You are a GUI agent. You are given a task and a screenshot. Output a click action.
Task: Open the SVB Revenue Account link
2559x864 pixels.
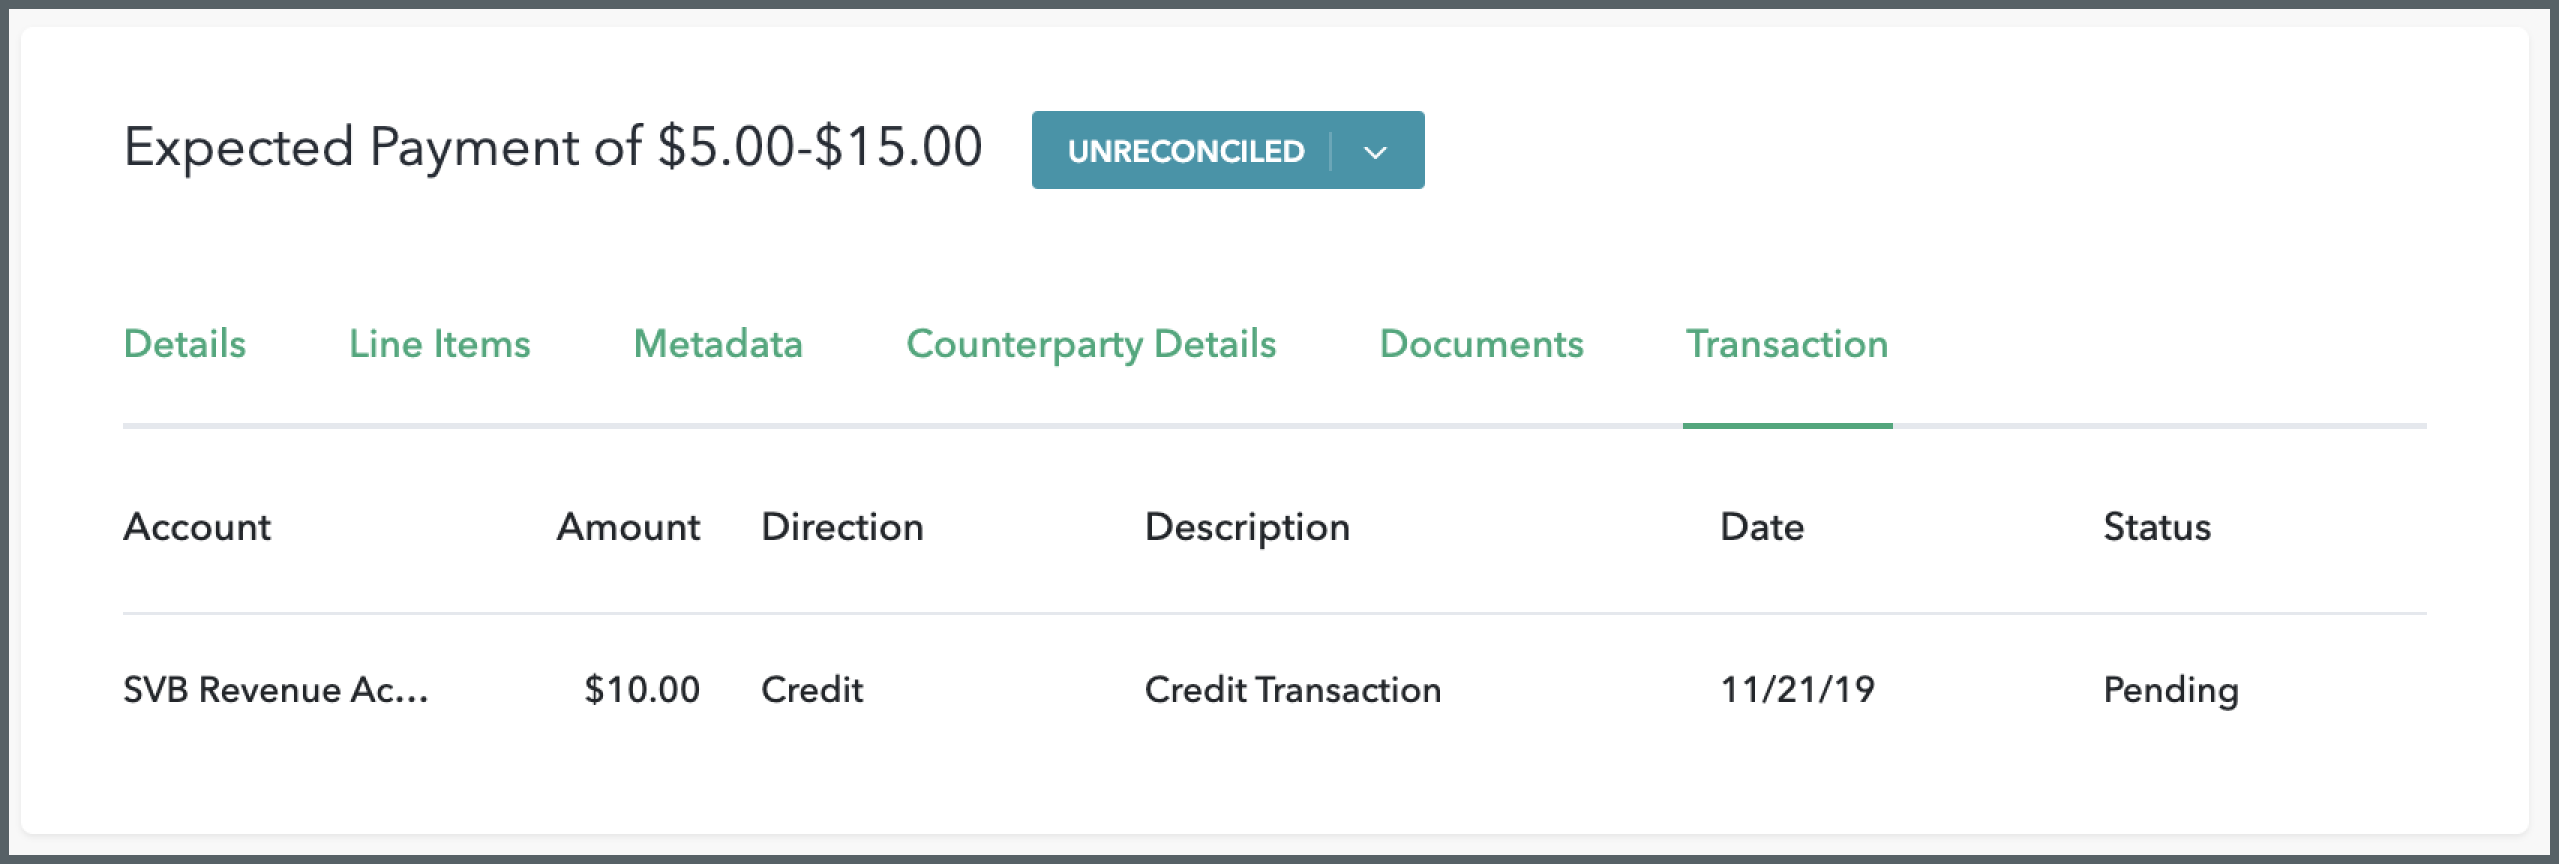pyautogui.click(x=277, y=688)
